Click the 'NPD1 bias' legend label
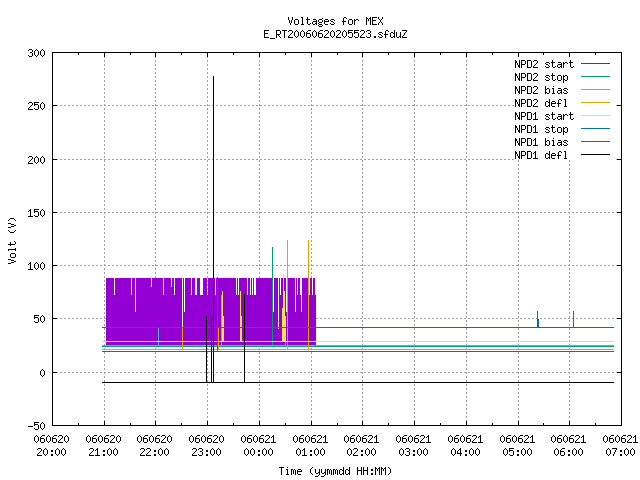Image resolution: width=640 pixels, height=480 pixels. tap(541, 142)
